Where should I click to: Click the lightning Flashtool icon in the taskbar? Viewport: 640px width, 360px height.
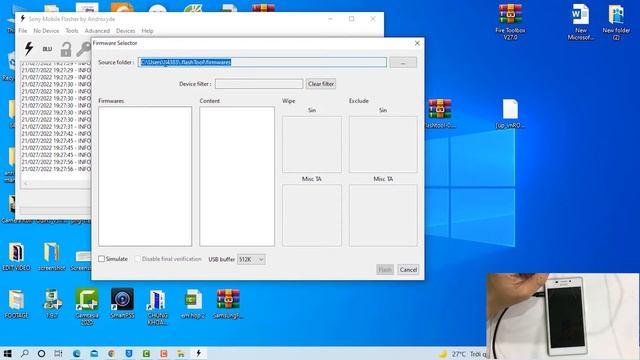(x=199, y=353)
